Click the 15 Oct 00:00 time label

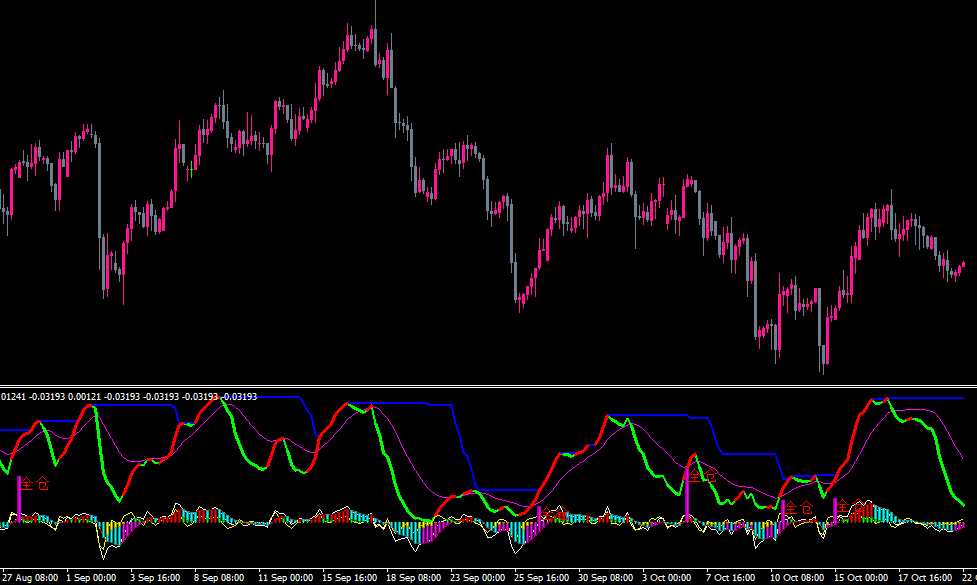click(x=863, y=578)
